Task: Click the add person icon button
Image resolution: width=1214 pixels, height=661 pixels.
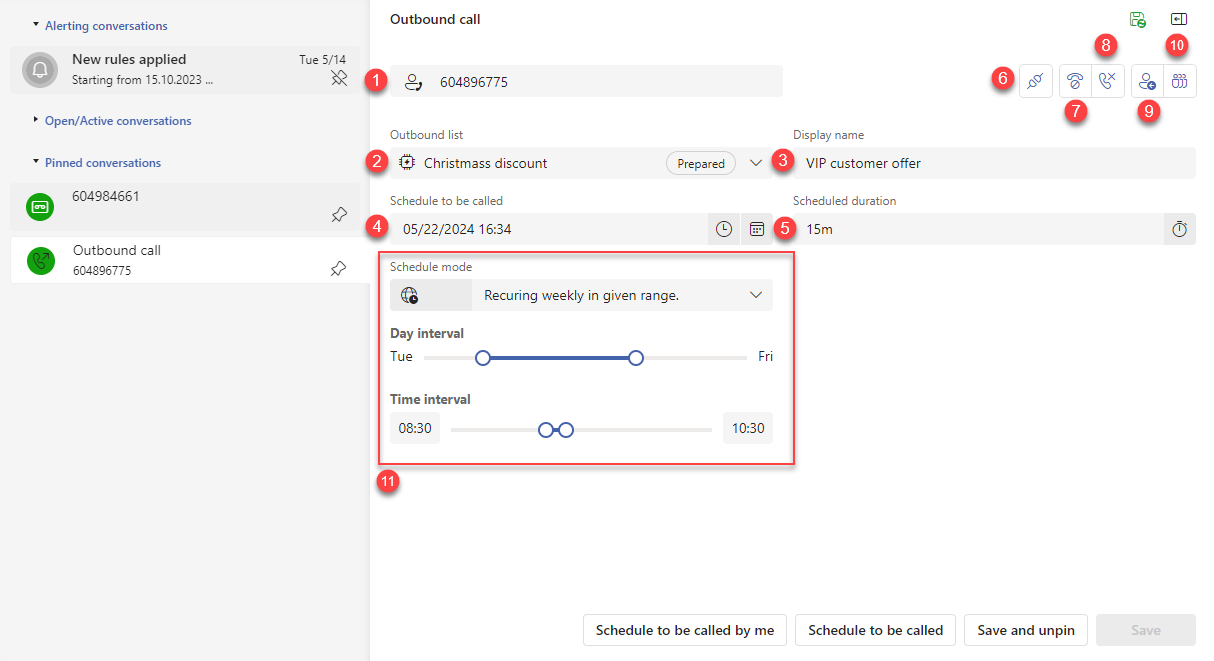Action: click(x=1148, y=82)
